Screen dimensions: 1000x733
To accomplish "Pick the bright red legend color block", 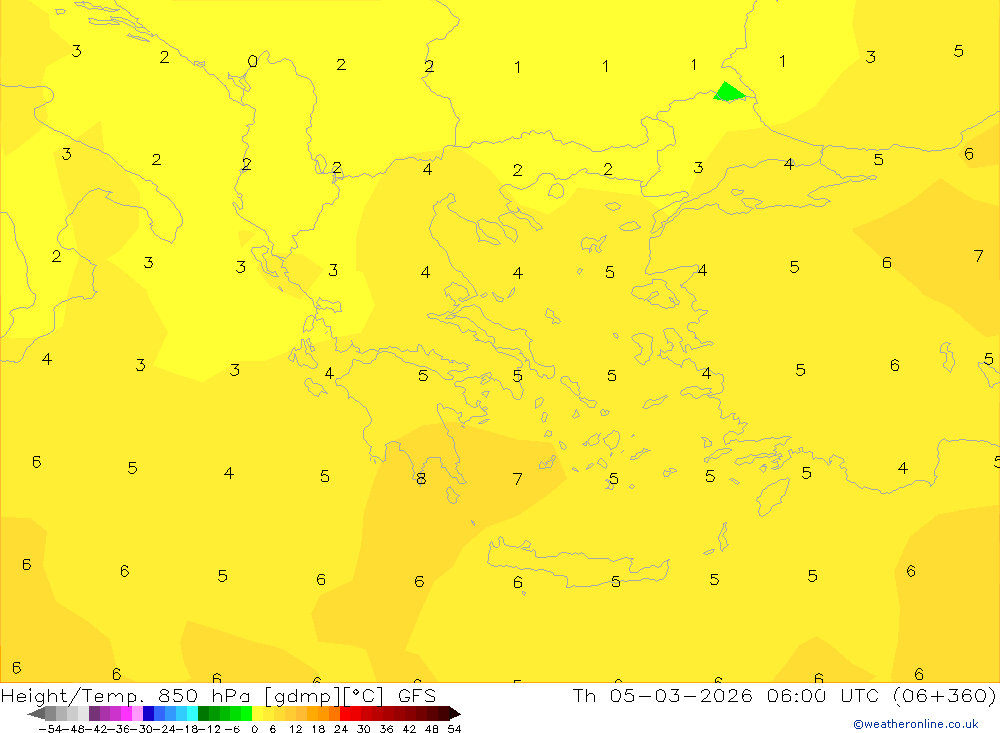I will pyautogui.click(x=345, y=714).
